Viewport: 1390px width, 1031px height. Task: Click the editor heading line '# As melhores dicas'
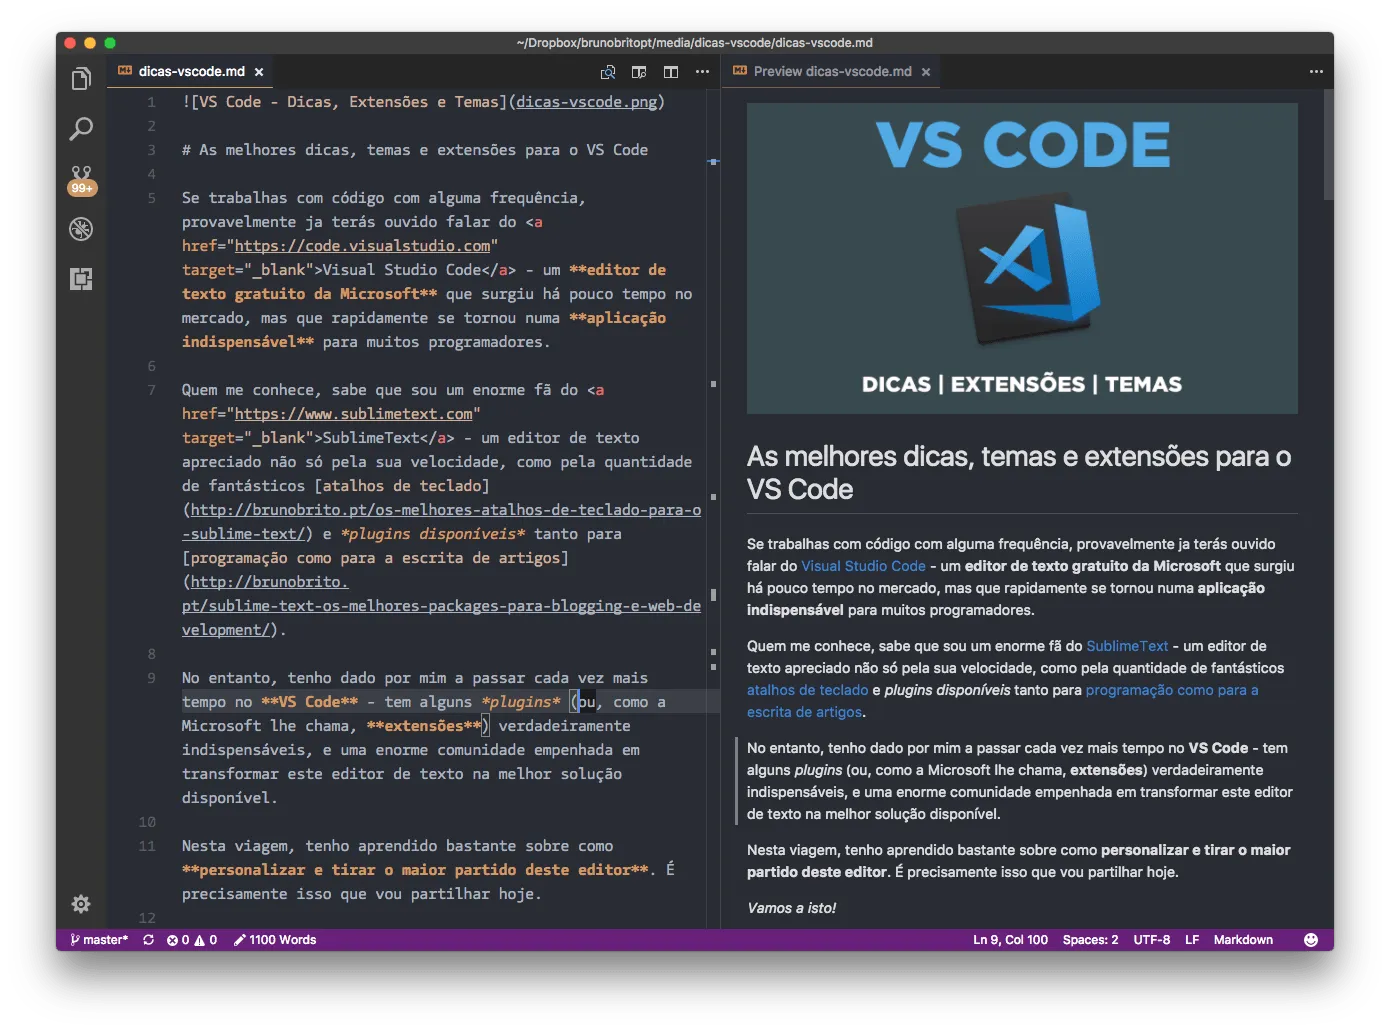tap(415, 150)
